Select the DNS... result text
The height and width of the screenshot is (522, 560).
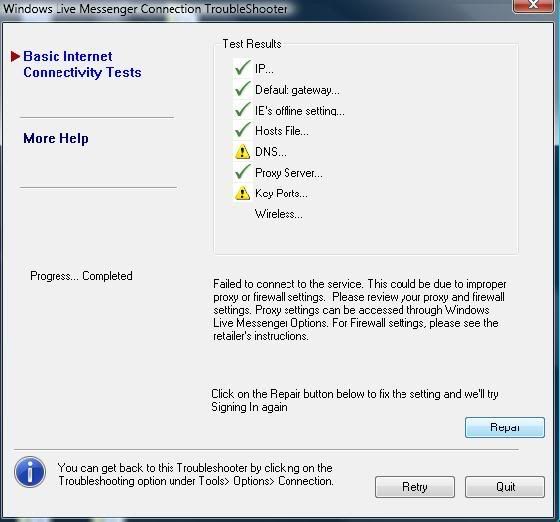[x=271, y=152]
